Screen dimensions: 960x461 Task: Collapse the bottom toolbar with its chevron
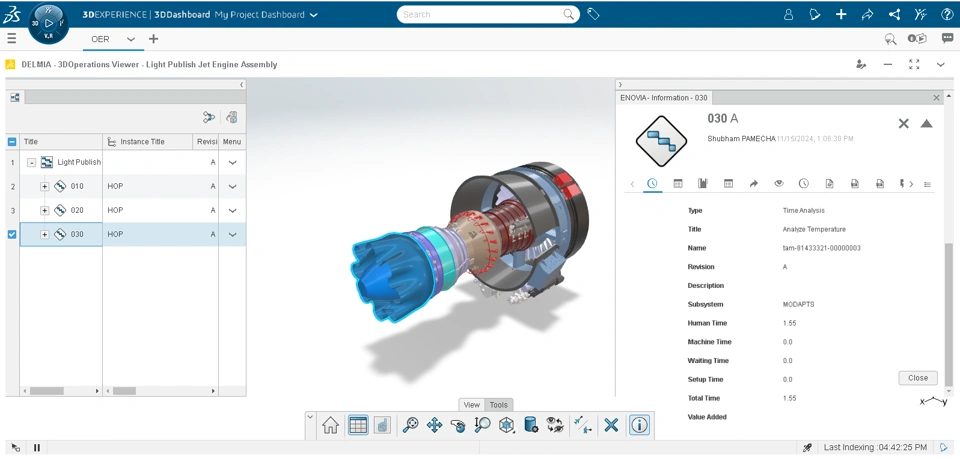point(310,416)
